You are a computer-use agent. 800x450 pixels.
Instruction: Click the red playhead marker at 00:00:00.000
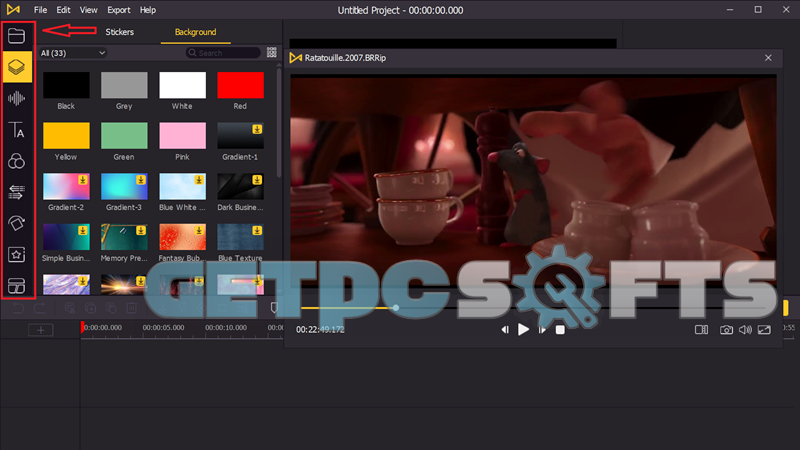click(82, 327)
